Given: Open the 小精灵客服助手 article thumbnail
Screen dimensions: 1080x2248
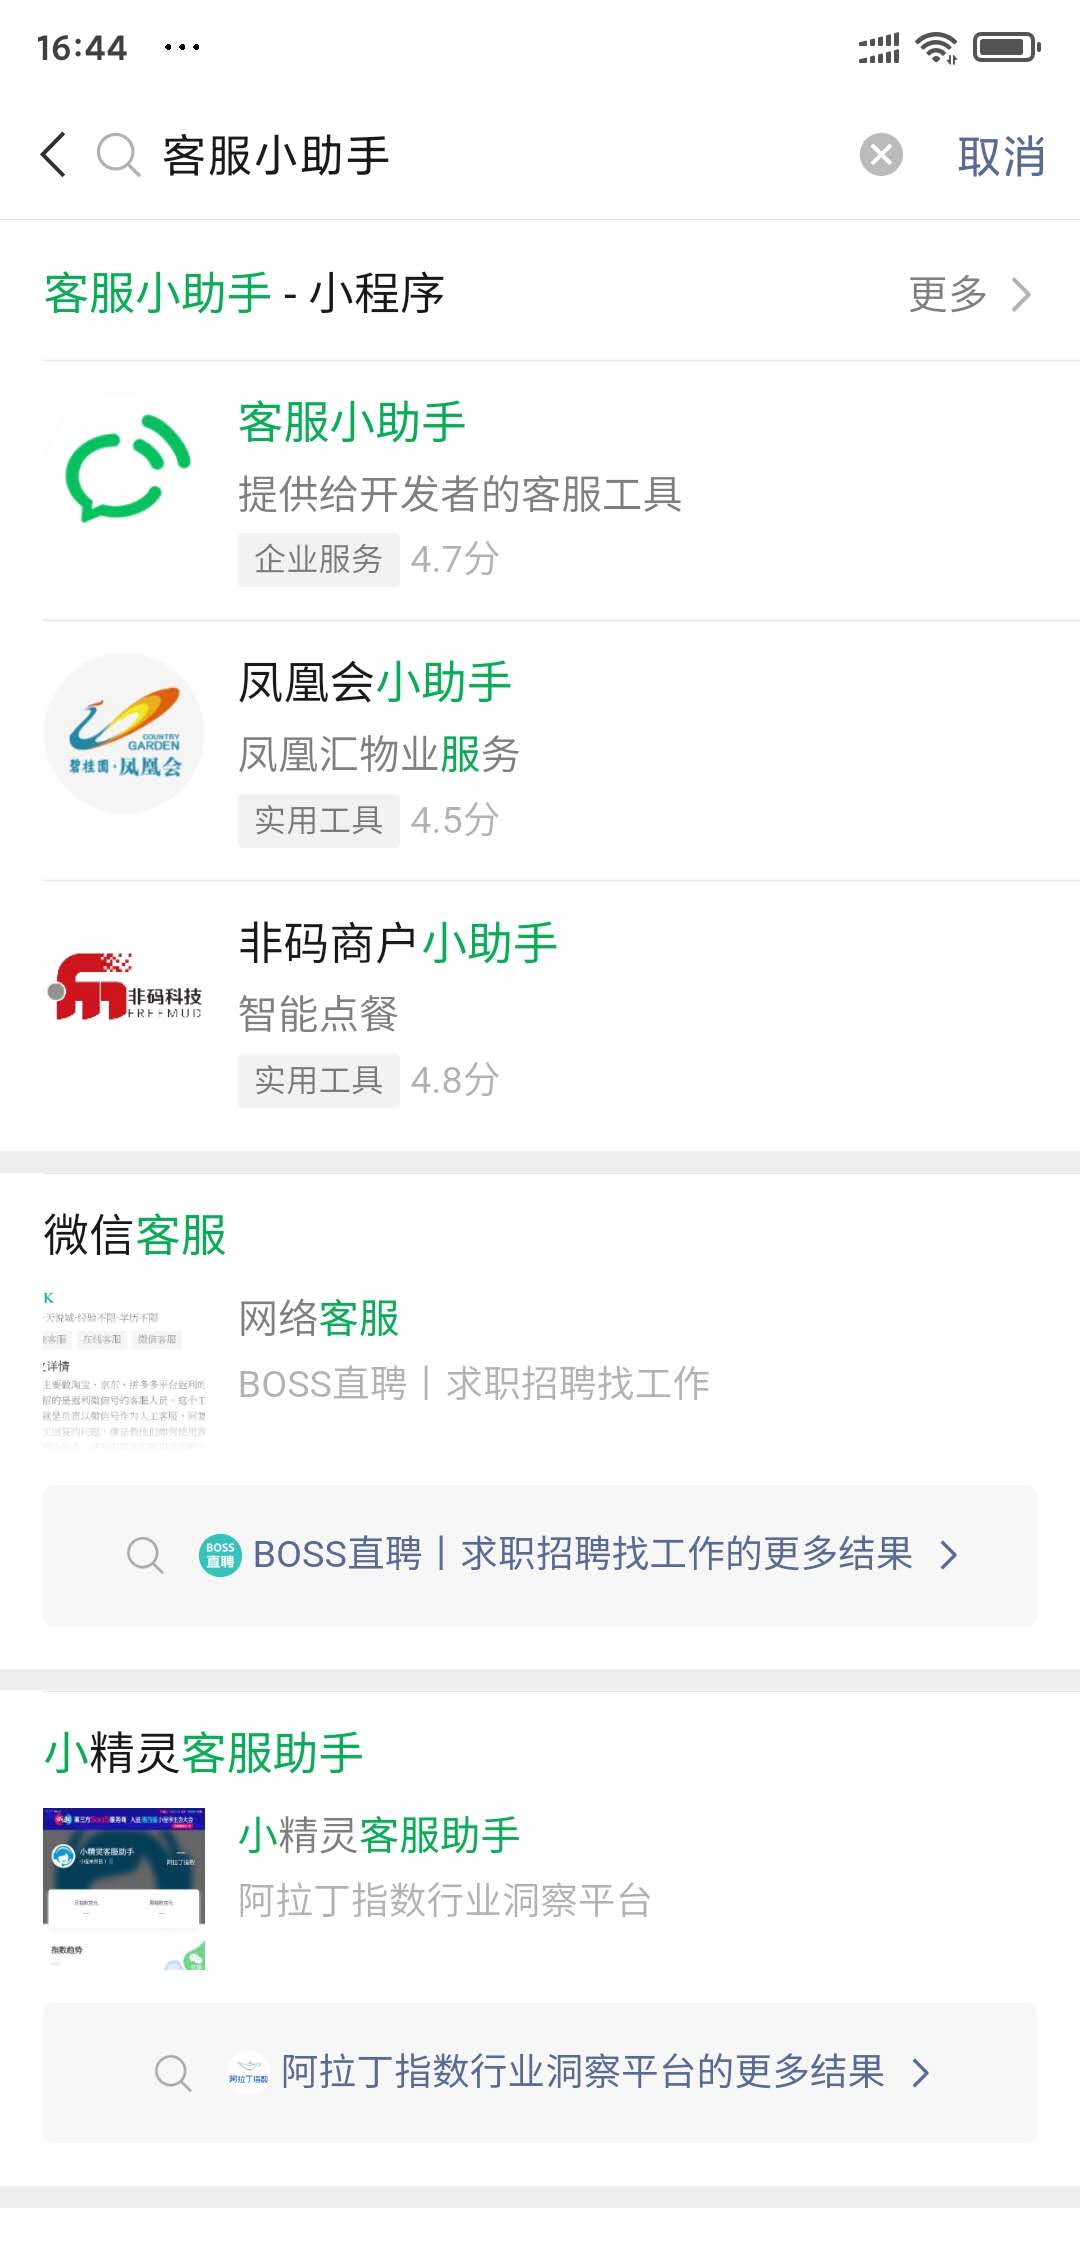Looking at the screenshot, I should pyautogui.click(x=125, y=1888).
